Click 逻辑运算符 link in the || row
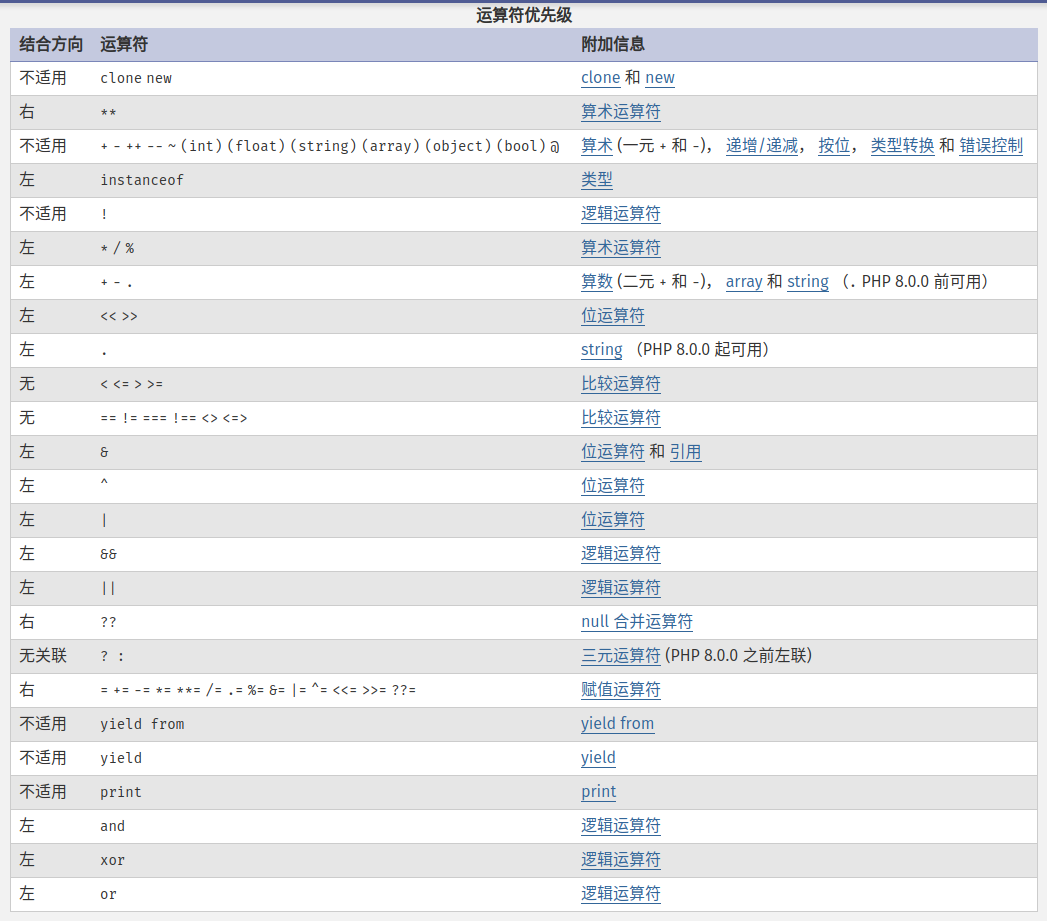The width and height of the screenshot is (1047, 921). point(620,588)
